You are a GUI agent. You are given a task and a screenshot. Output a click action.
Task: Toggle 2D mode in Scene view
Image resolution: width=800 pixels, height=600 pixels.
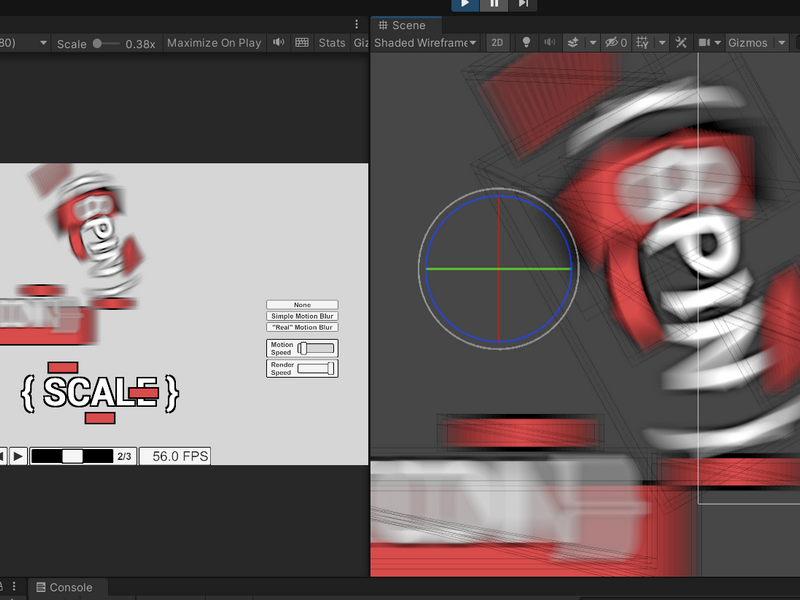point(497,43)
